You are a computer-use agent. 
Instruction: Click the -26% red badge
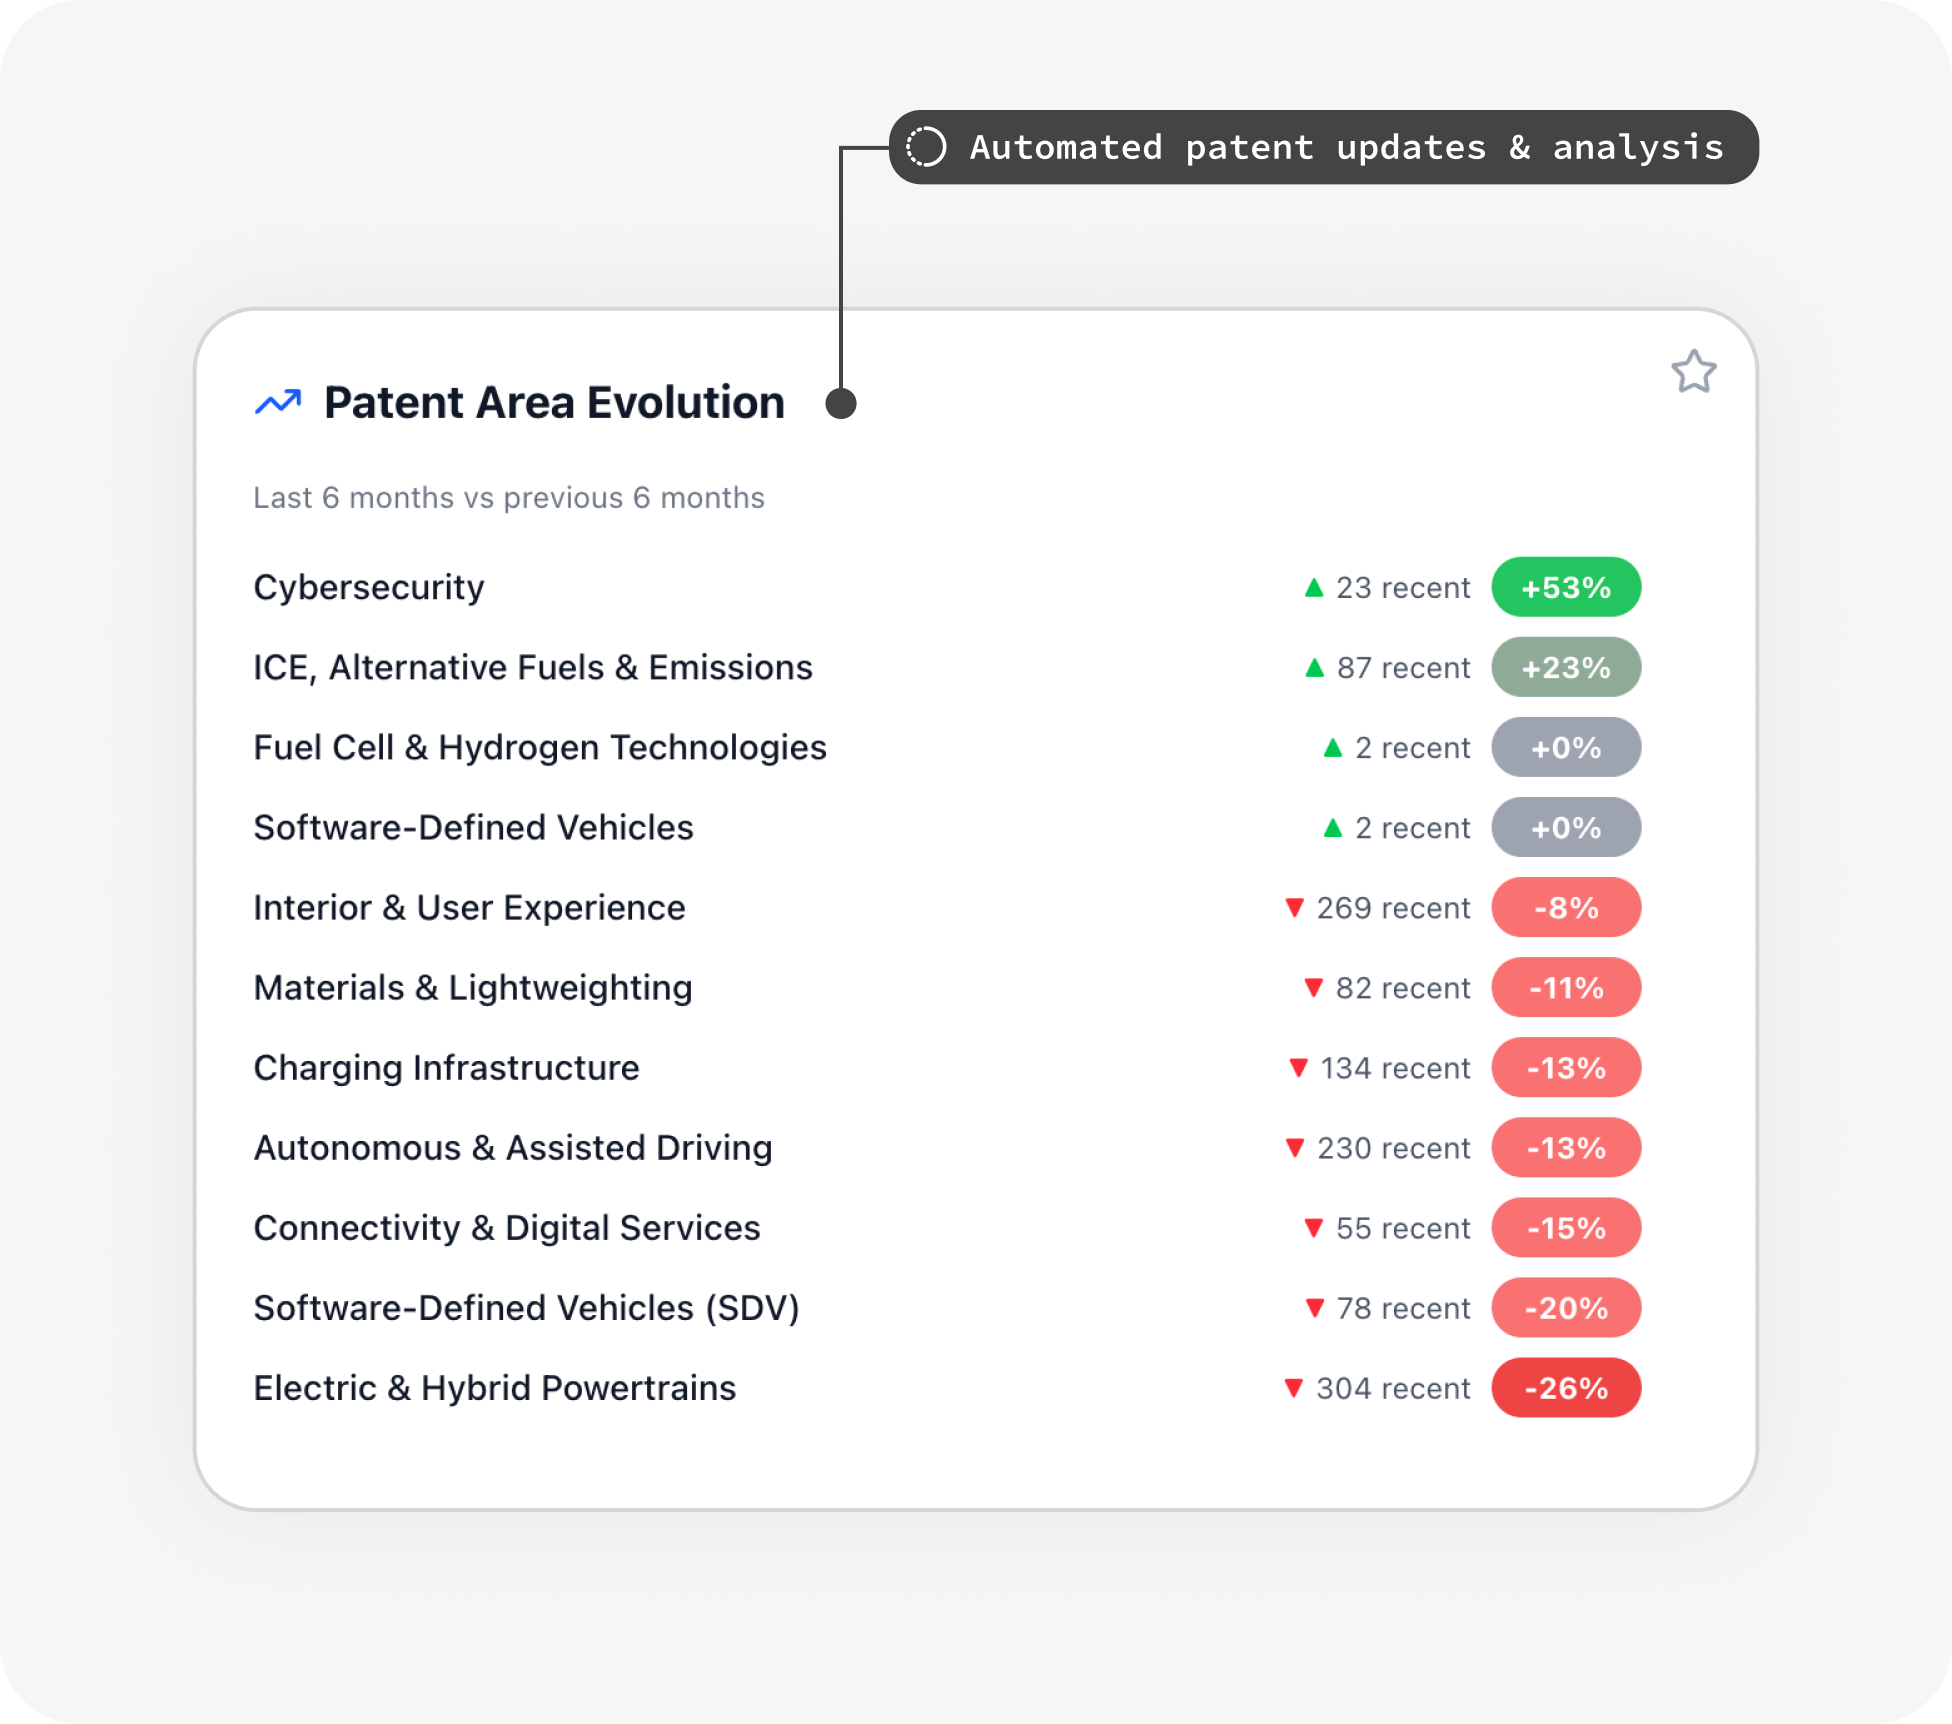[1565, 1388]
